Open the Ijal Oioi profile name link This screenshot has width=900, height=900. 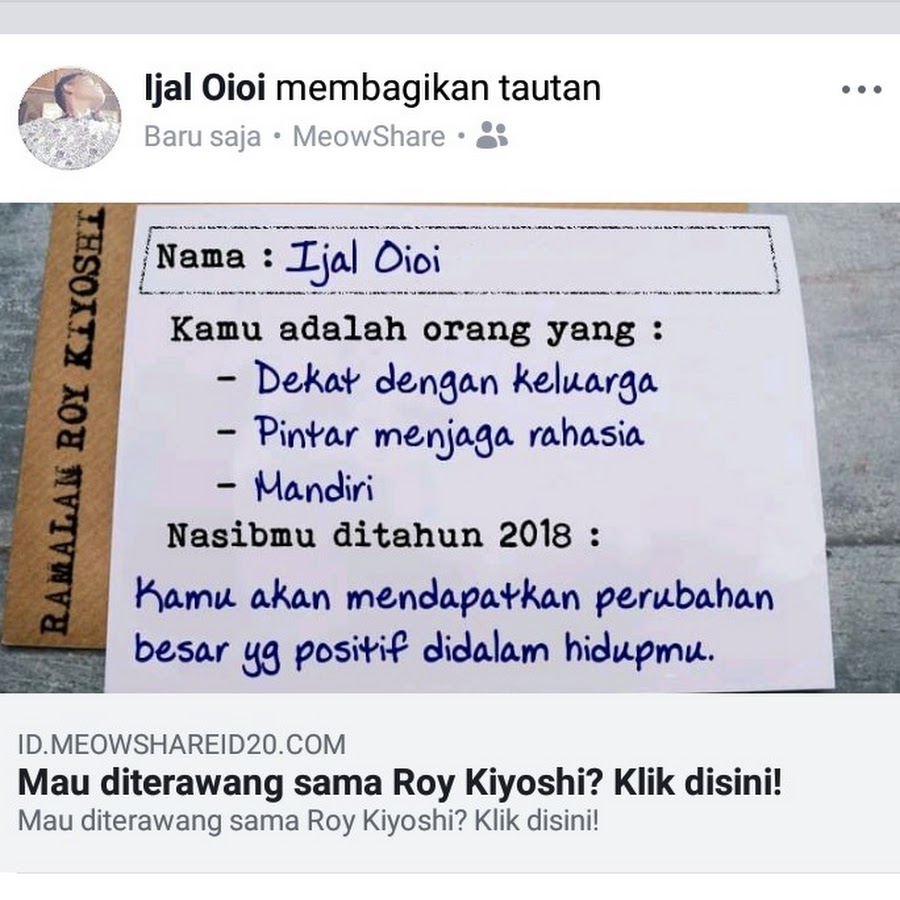coord(205,88)
